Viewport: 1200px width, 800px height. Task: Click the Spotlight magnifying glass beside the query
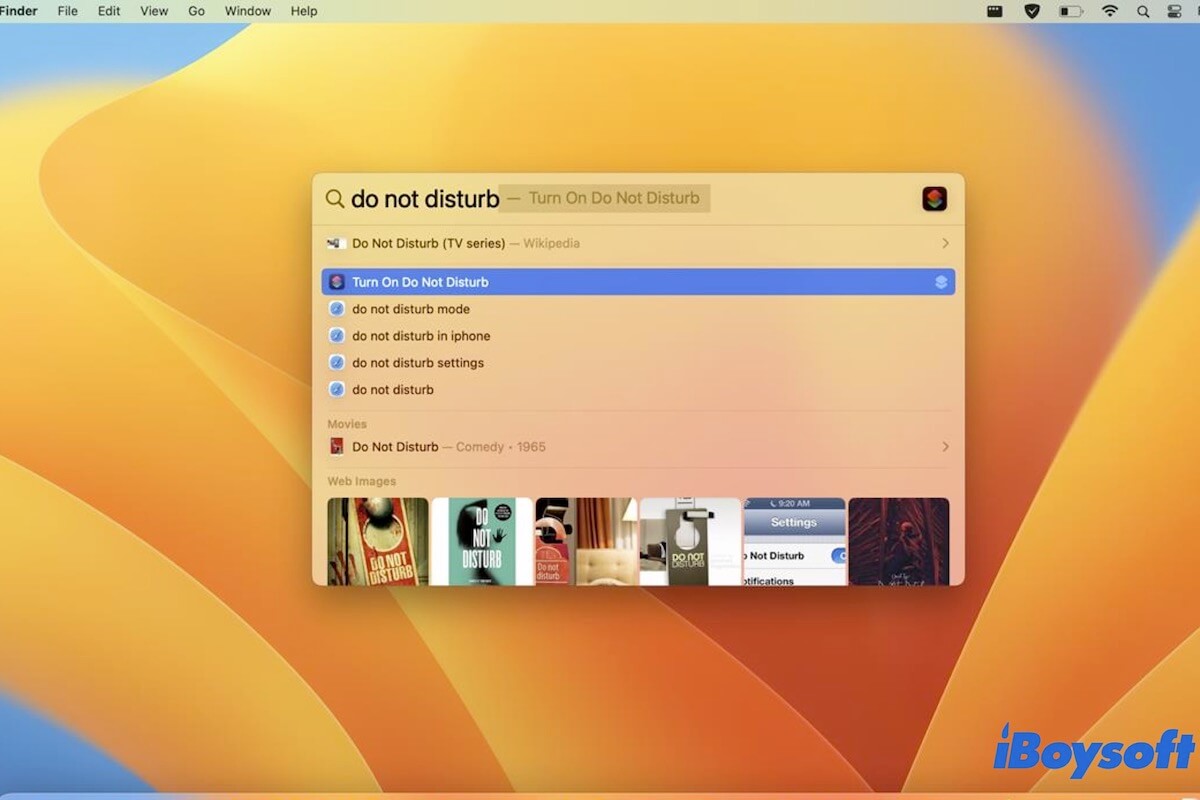pyautogui.click(x=335, y=199)
